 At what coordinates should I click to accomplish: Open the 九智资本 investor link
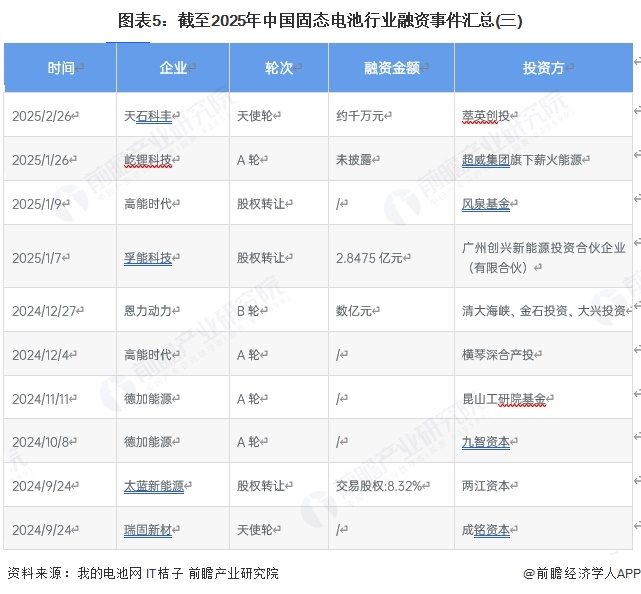(486, 442)
